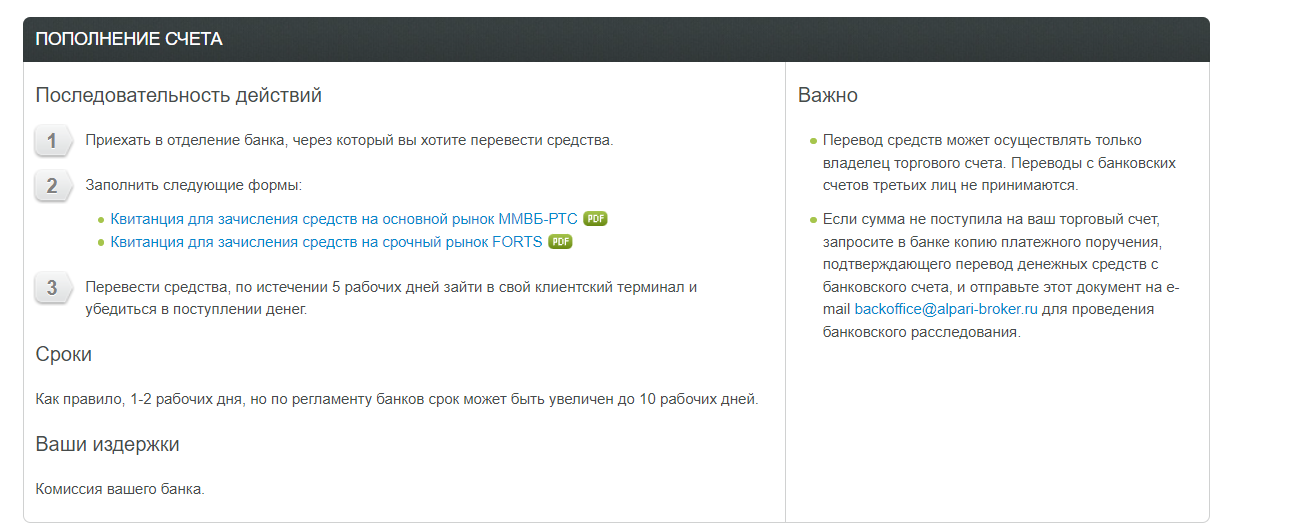This screenshot has width=1295, height=531.
Task: Select the Ваши издержки heading
Action: 107,444
